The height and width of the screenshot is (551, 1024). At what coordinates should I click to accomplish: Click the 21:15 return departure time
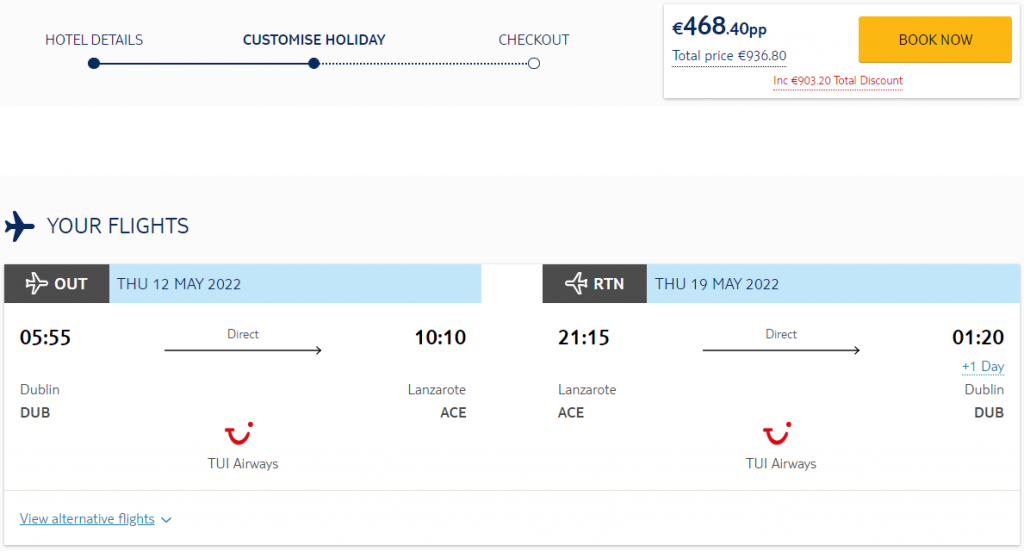point(583,338)
